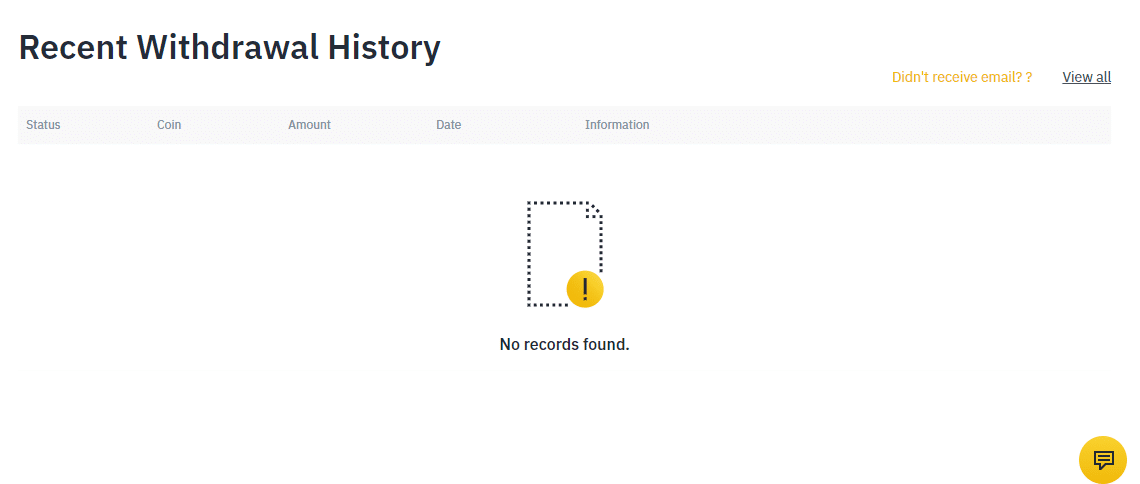Select the Amount column header

pos(309,125)
